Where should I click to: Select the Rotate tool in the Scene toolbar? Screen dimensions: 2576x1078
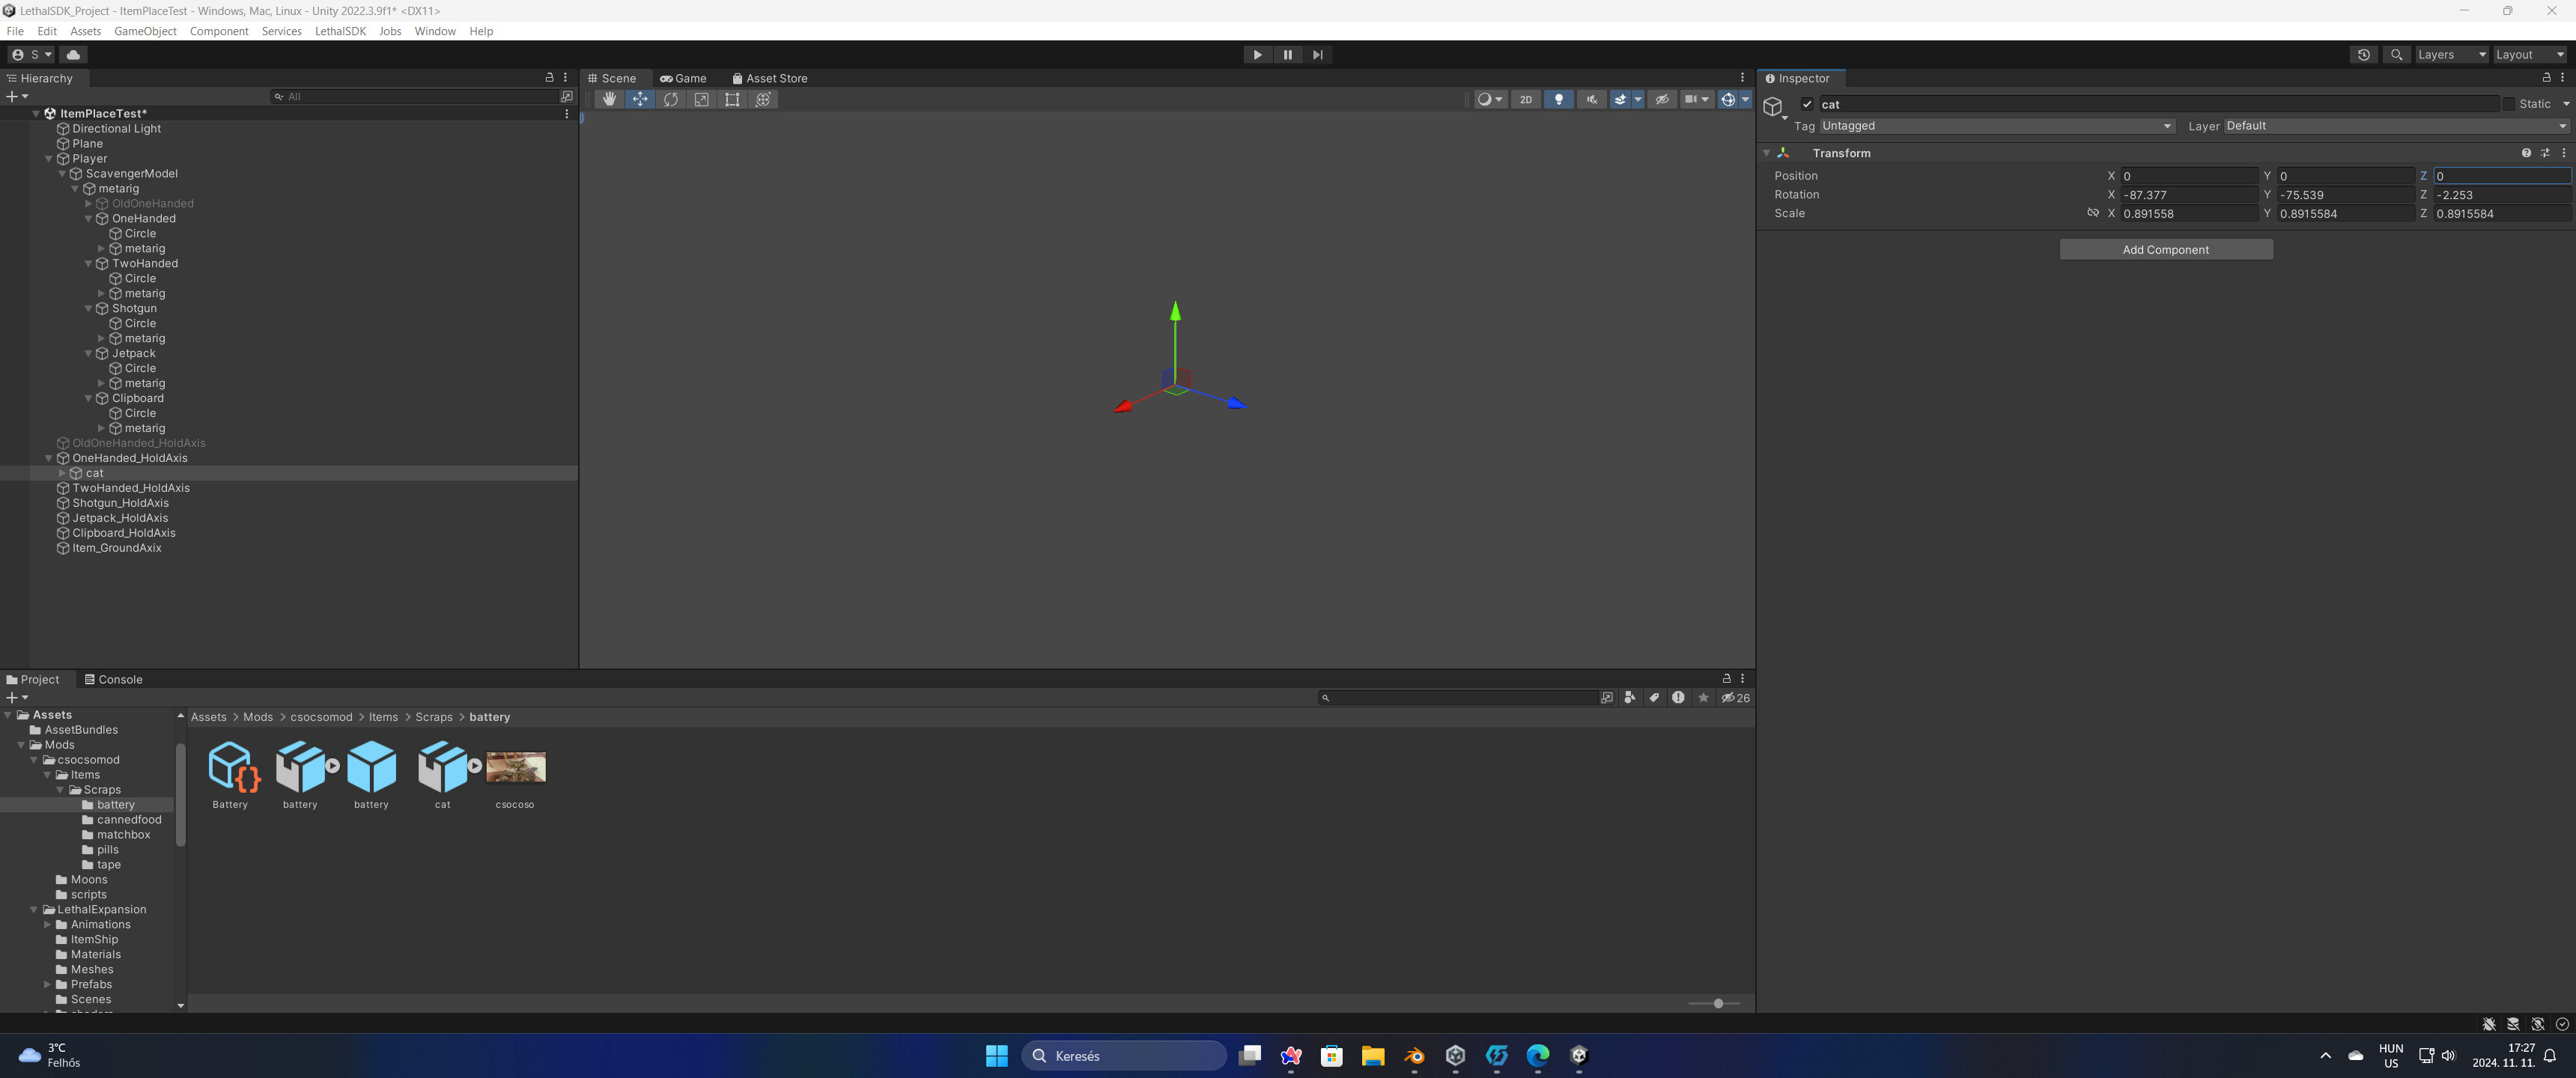(x=670, y=99)
